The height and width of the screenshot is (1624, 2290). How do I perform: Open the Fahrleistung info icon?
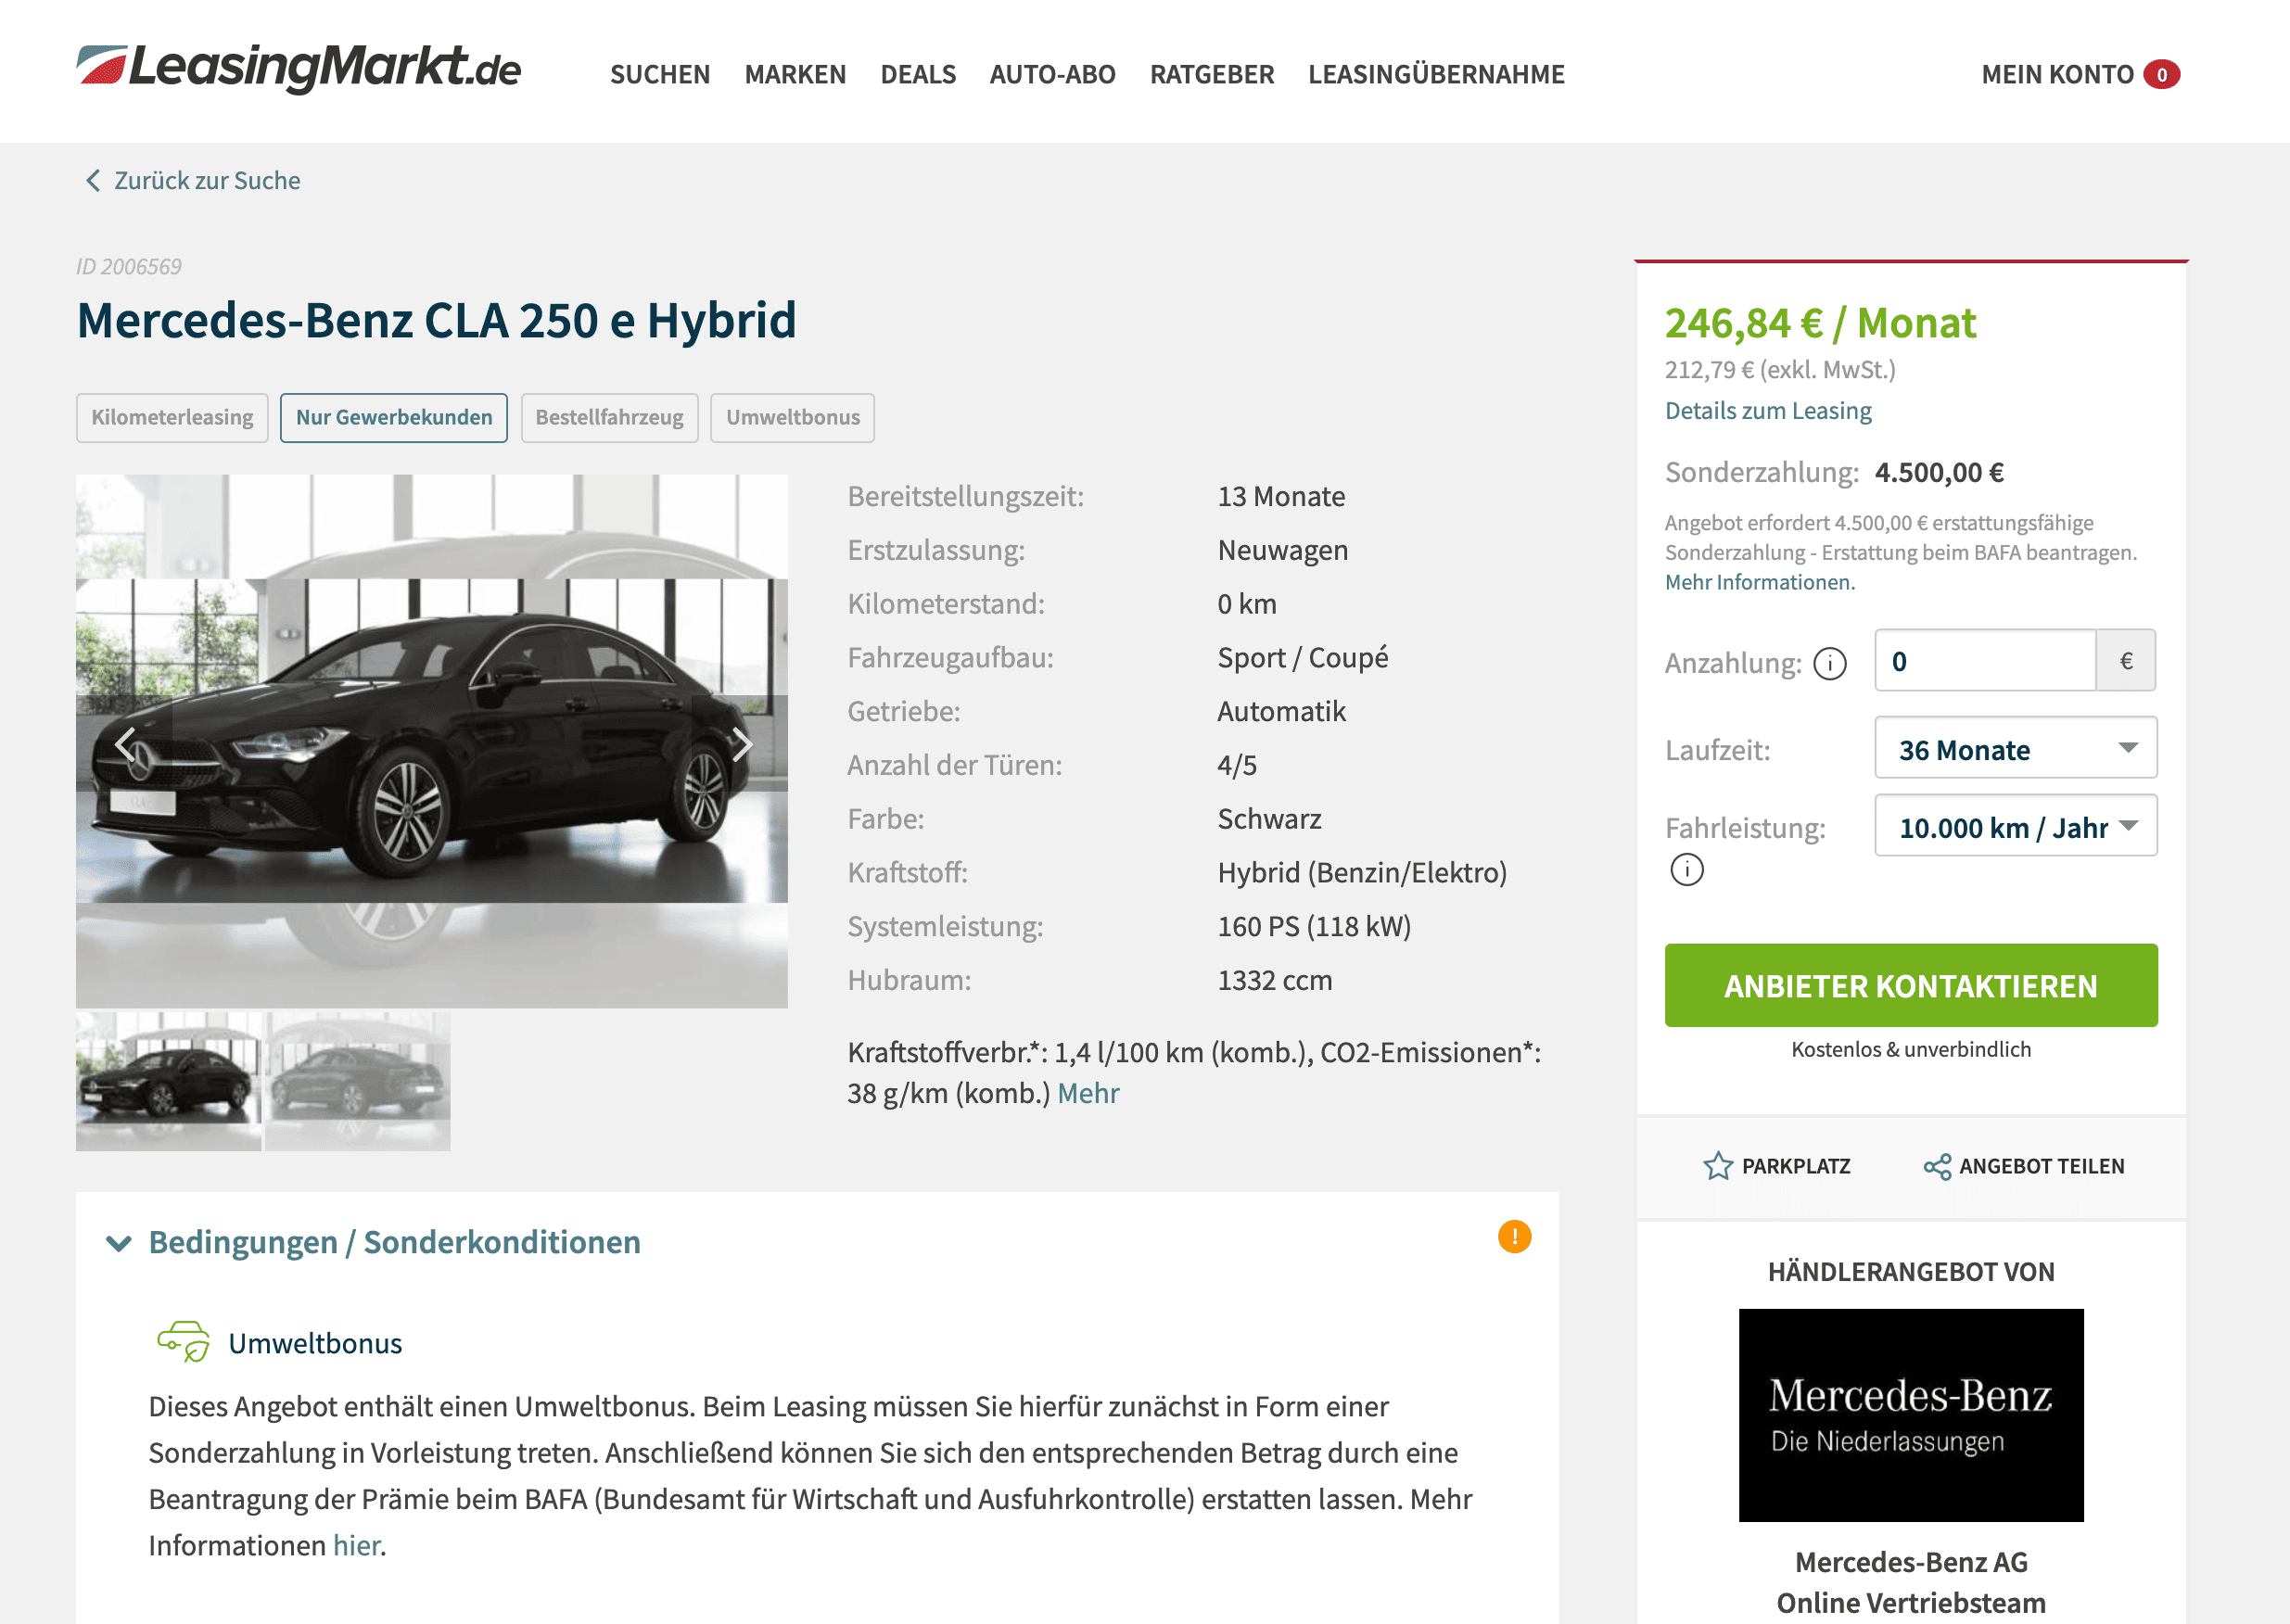[1686, 869]
